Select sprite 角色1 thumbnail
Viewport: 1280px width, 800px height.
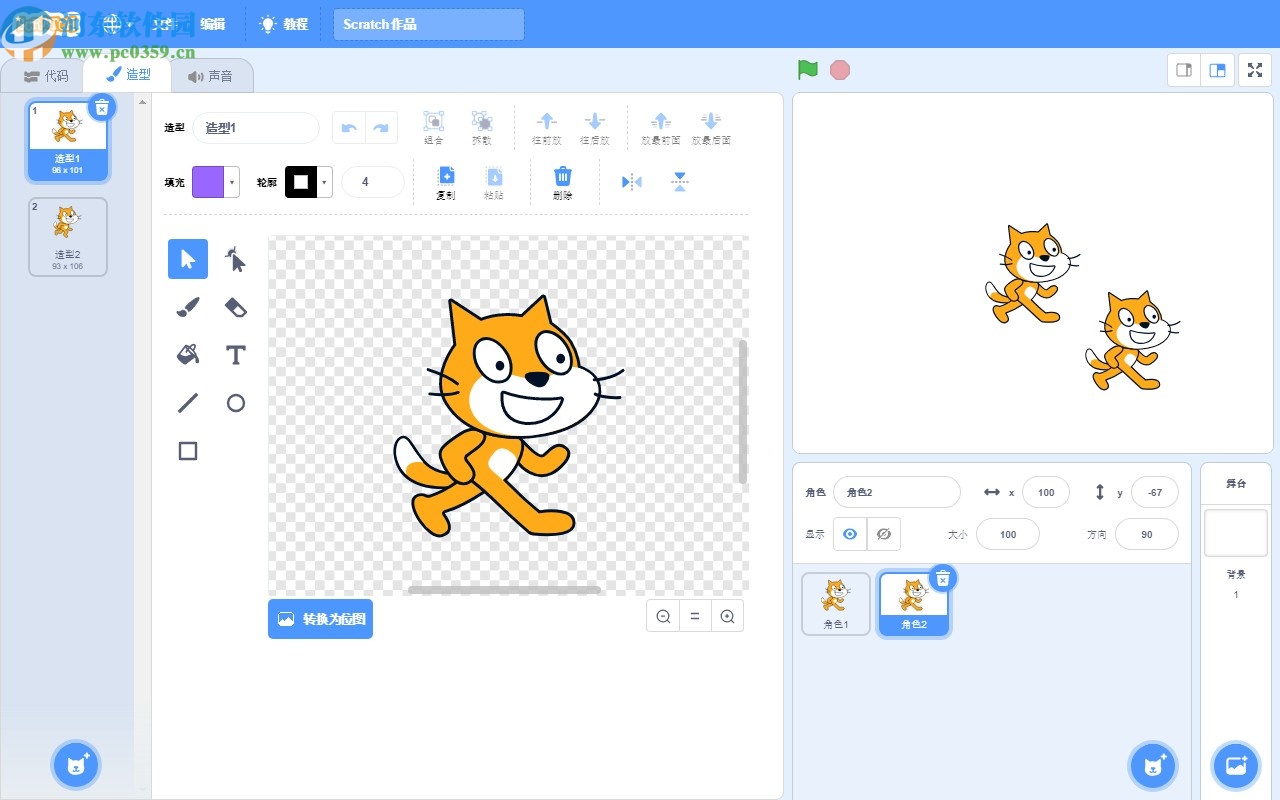click(x=835, y=603)
